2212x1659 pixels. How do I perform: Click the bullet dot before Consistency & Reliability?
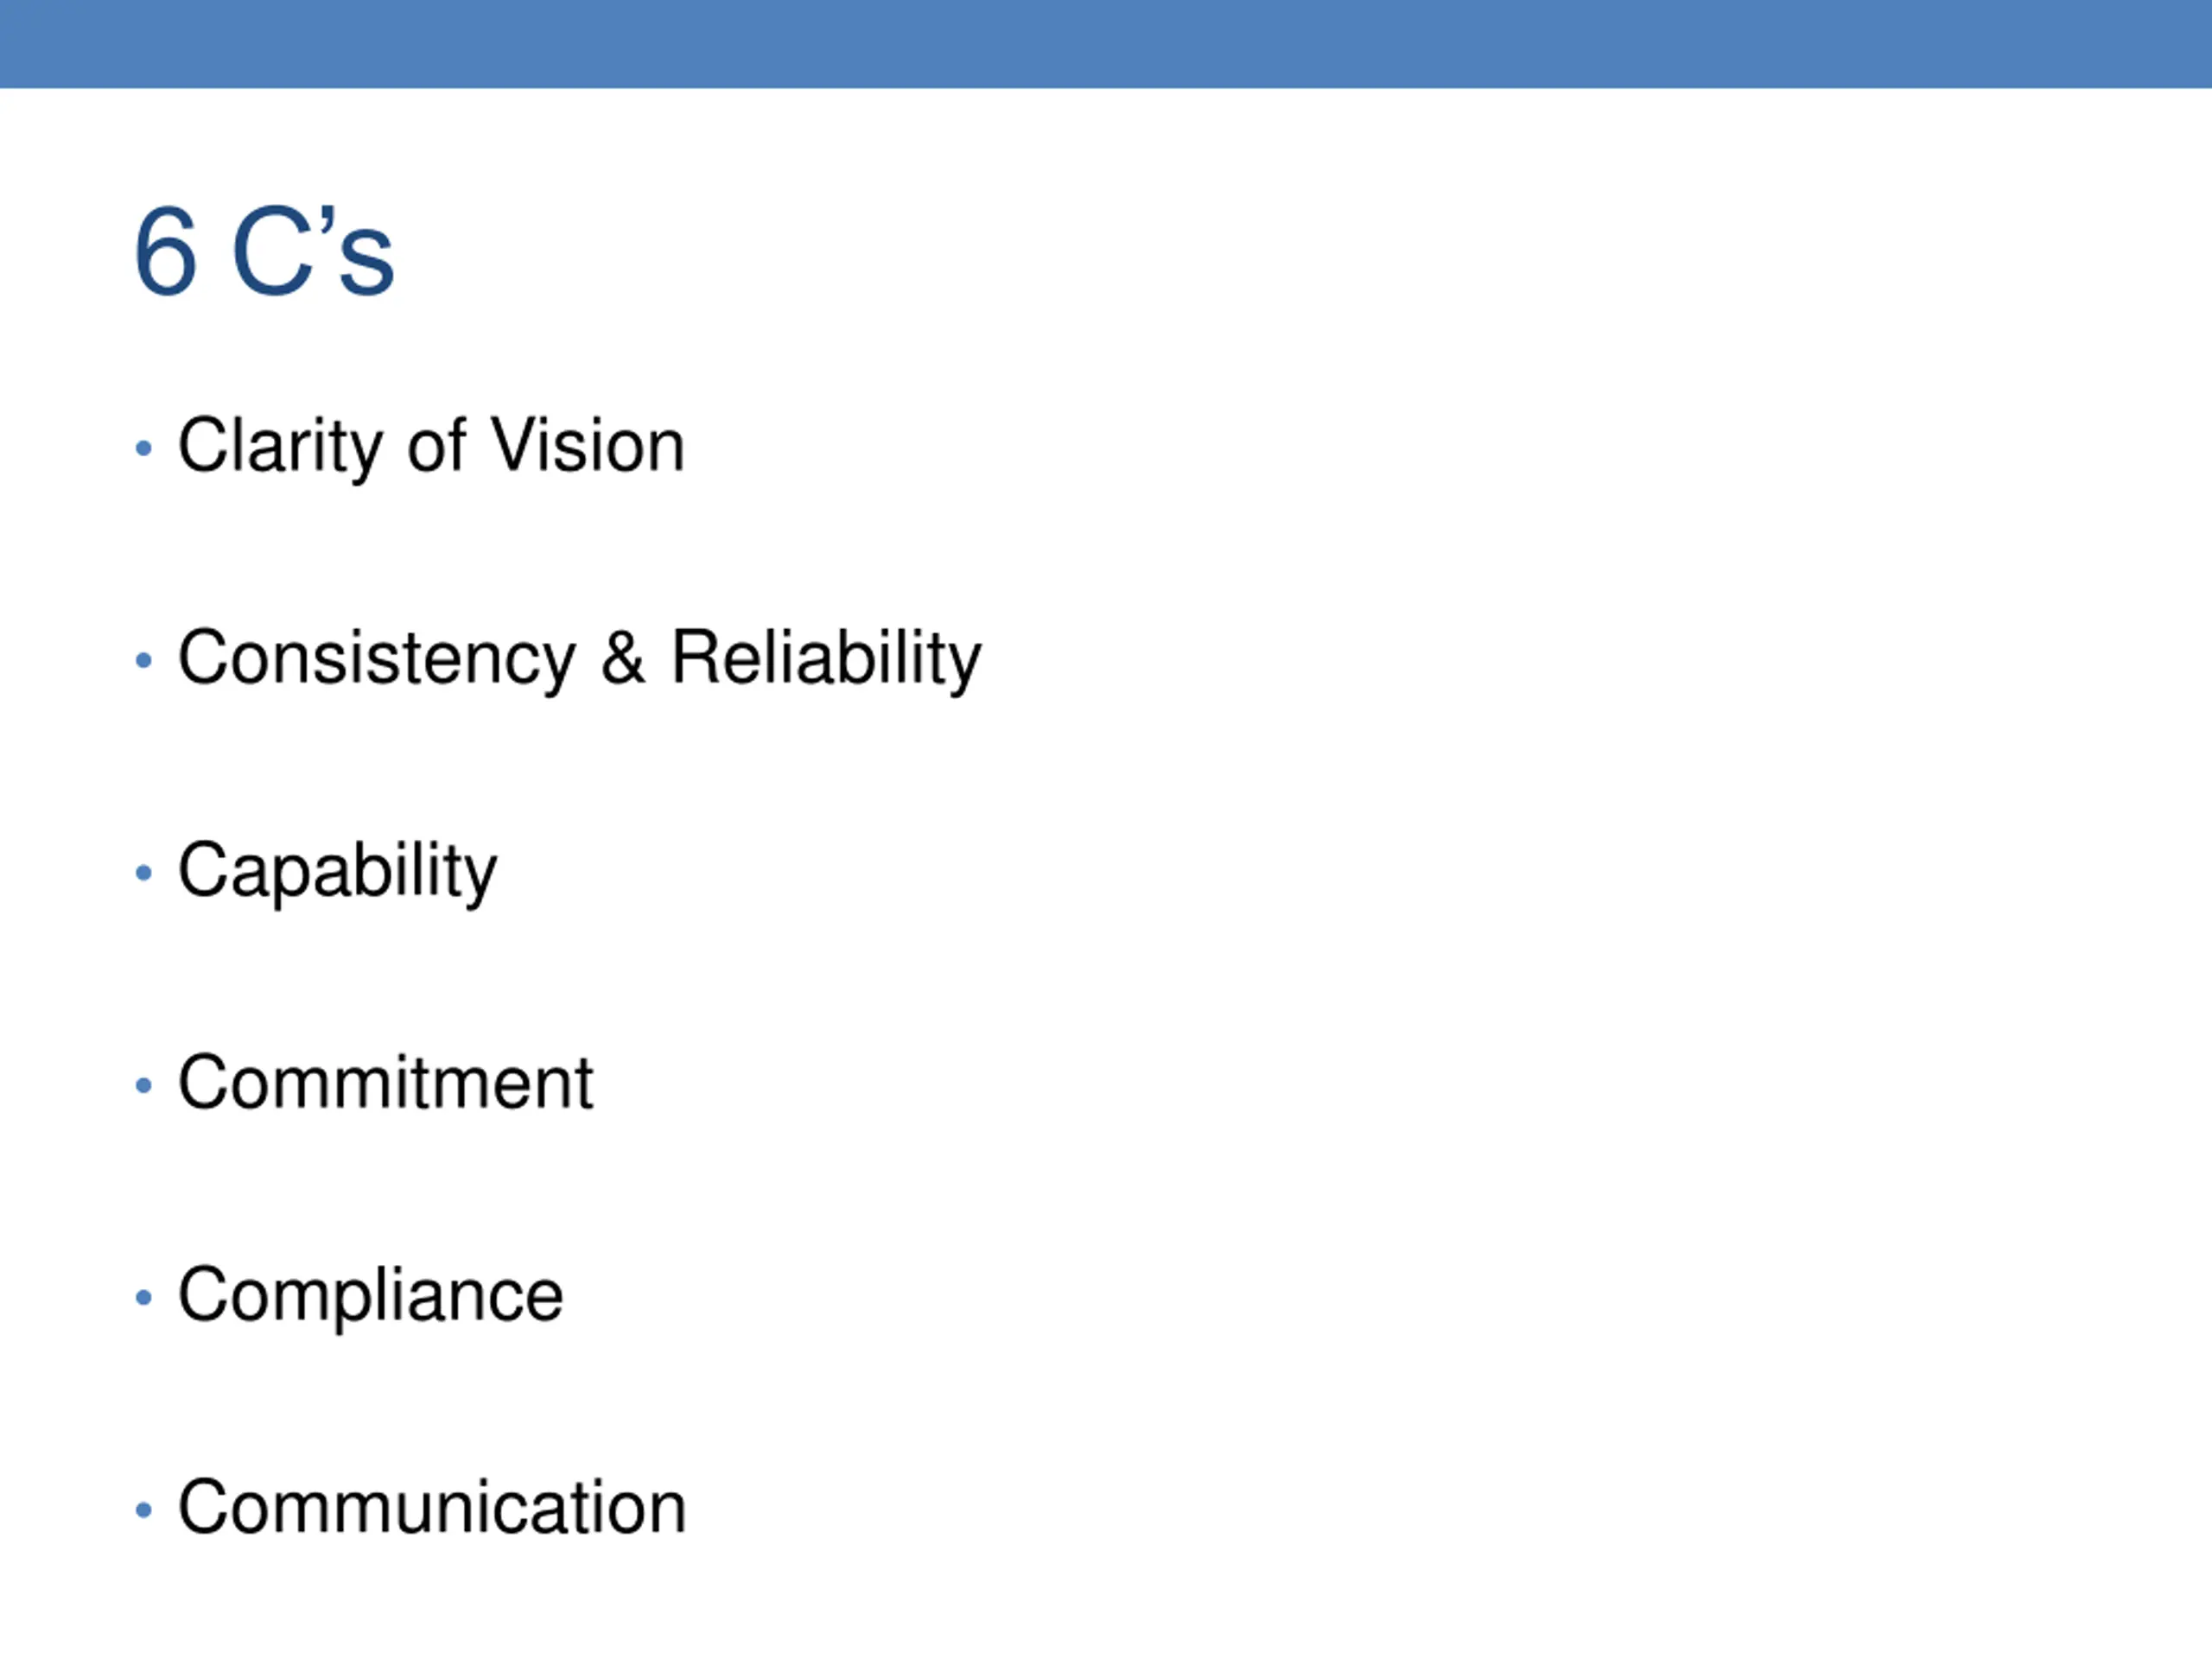144,660
